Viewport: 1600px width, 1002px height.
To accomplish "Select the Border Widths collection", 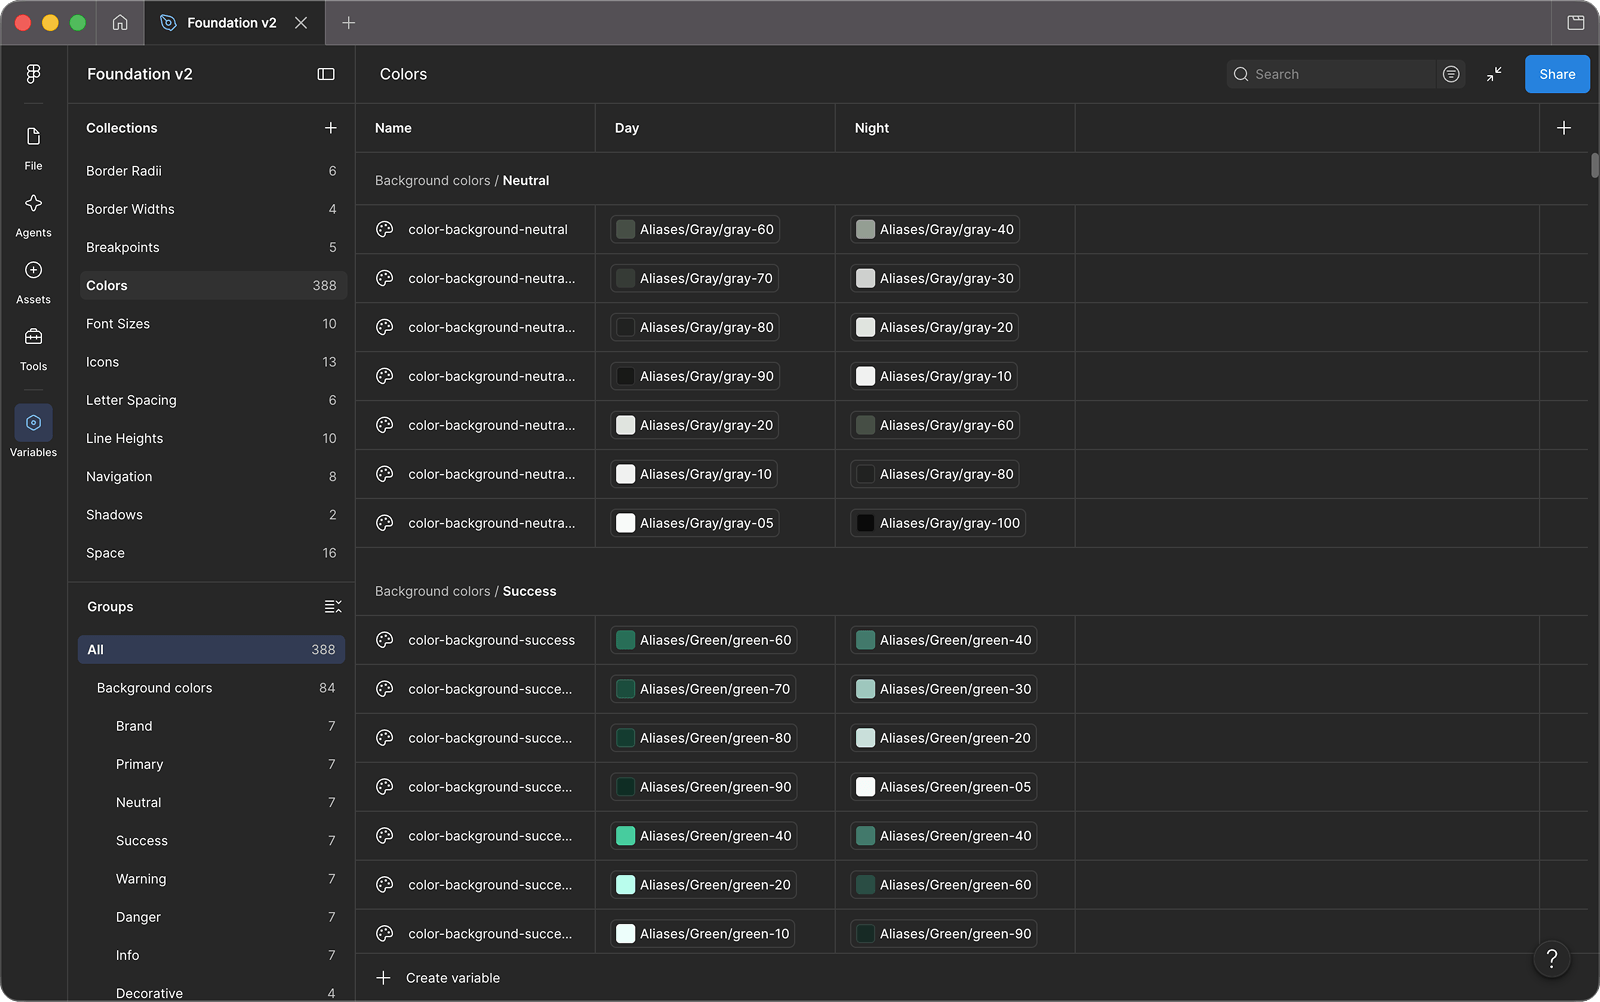I will click(212, 209).
